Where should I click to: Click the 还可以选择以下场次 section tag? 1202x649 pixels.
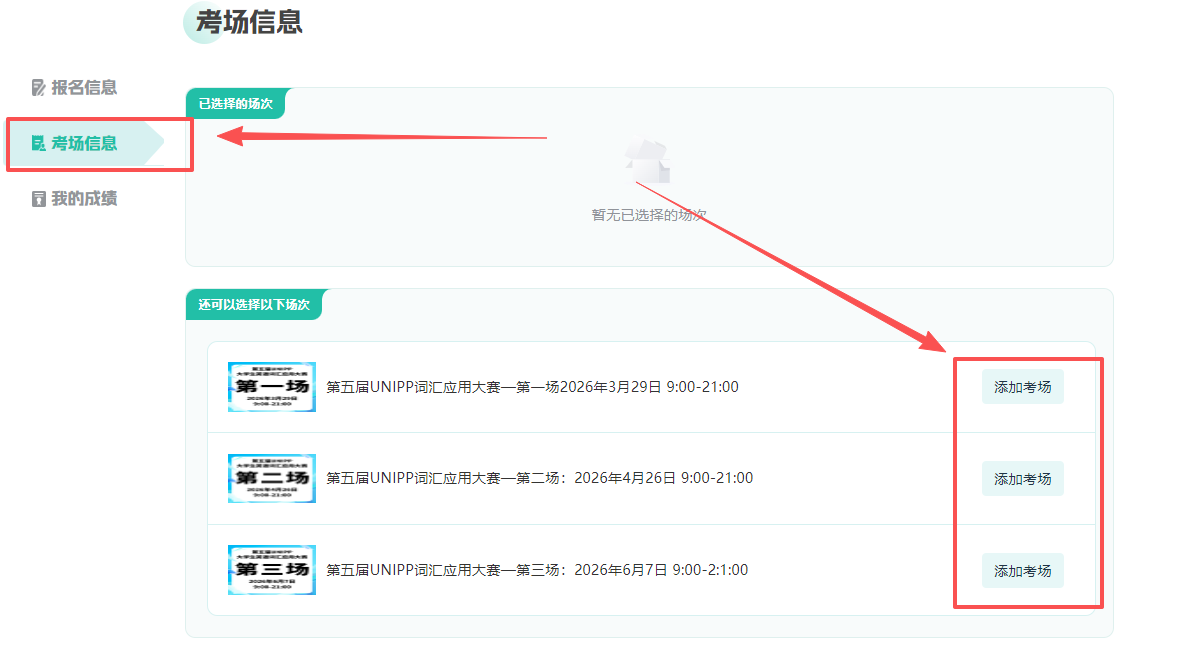253,304
